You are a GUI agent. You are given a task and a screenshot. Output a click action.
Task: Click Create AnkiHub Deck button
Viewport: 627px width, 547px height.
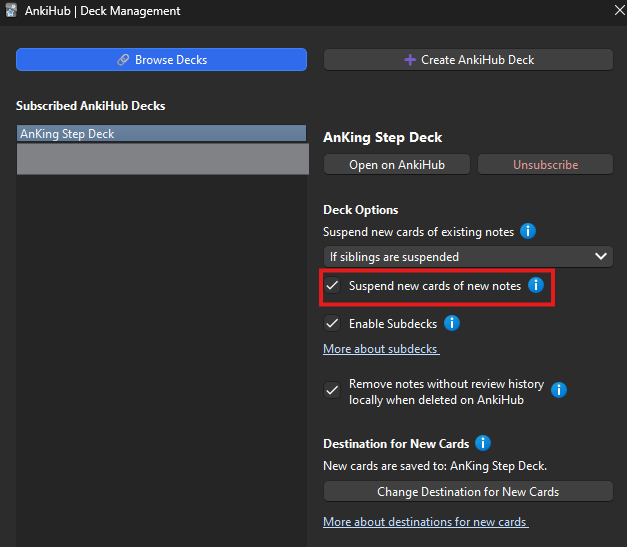(x=467, y=60)
